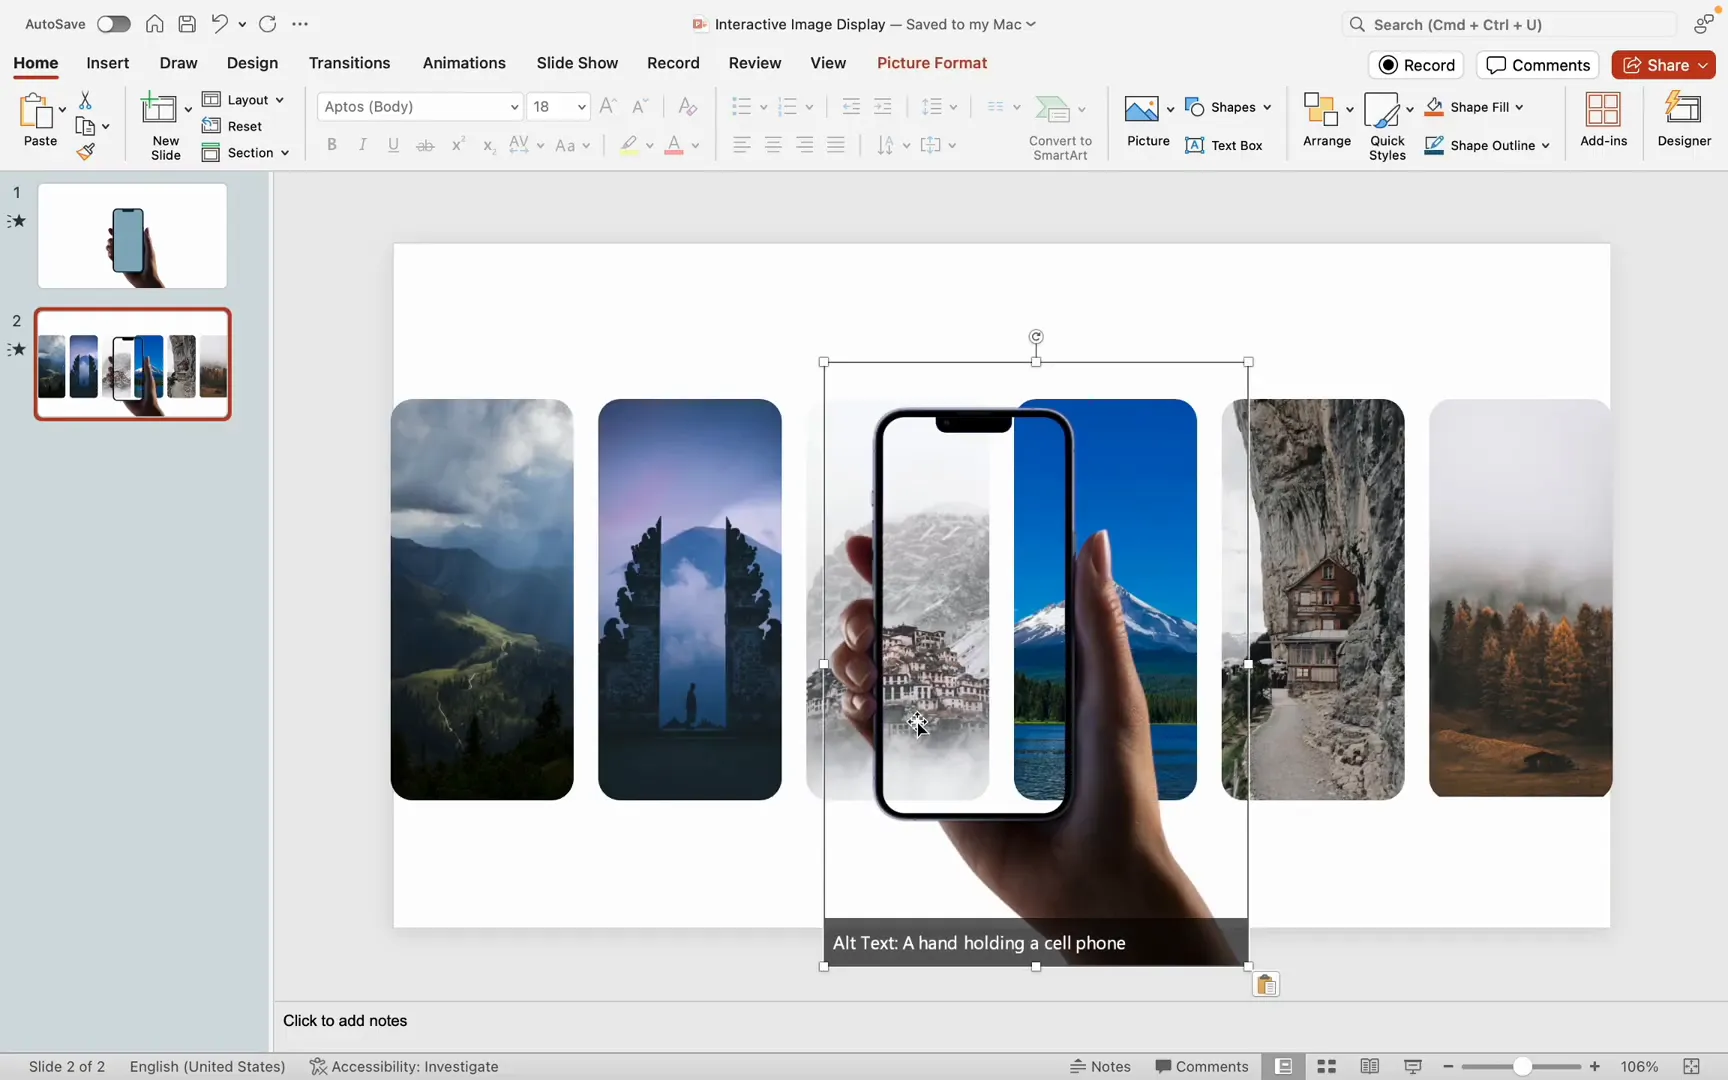Viewport: 1728px width, 1080px height.
Task: Click the Home icon in title bar
Action: [x=155, y=24]
